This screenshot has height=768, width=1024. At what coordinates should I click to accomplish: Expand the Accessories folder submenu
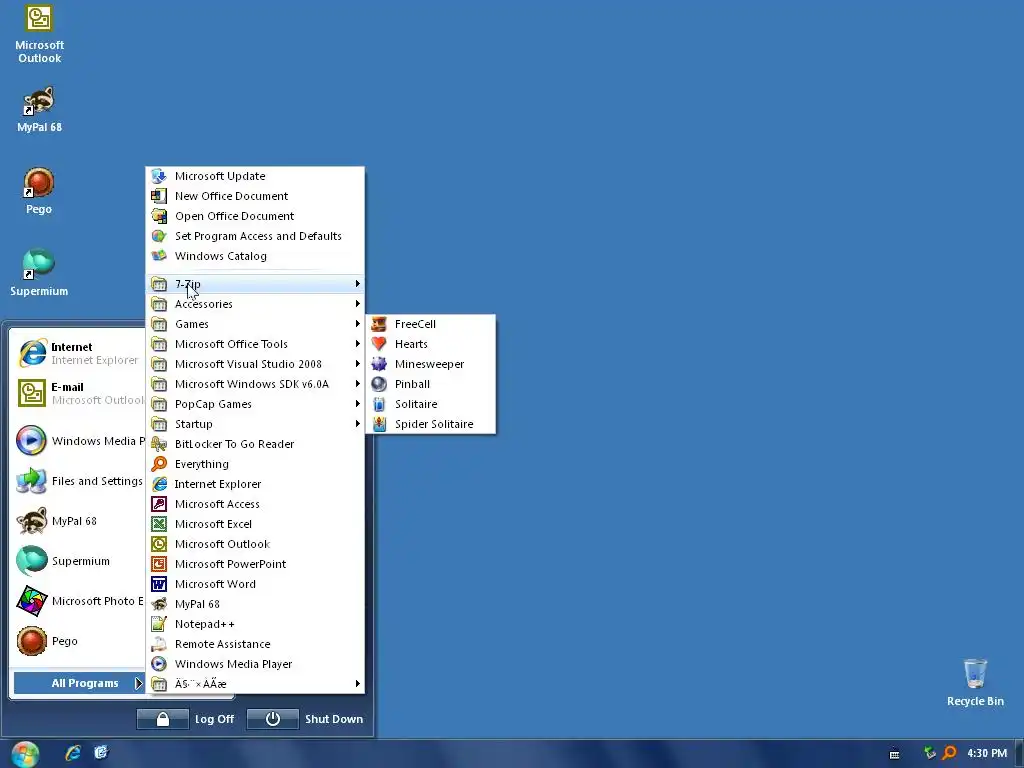tap(255, 304)
